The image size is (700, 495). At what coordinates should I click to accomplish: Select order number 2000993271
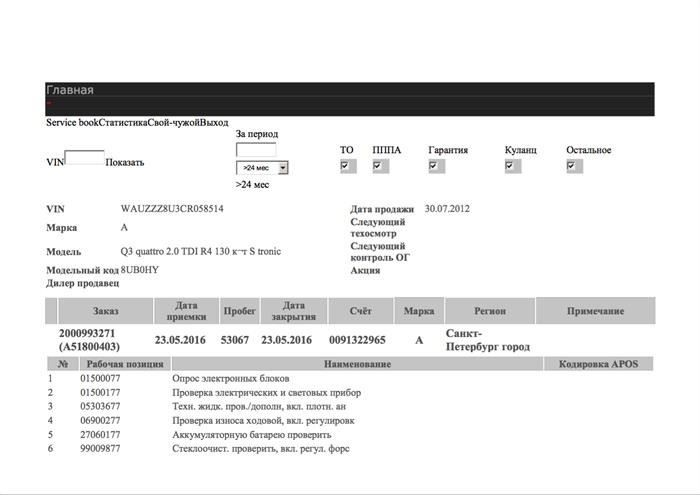(x=87, y=333)
